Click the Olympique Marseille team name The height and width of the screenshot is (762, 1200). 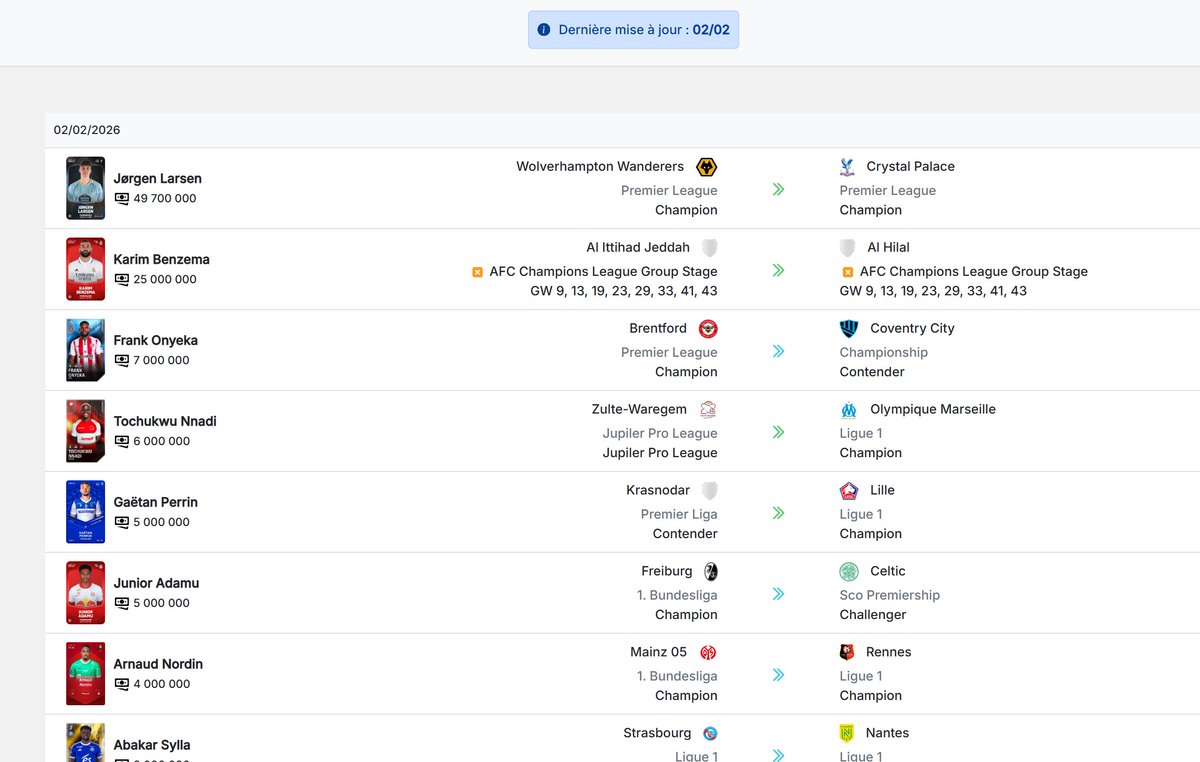[x=933, y=410]
